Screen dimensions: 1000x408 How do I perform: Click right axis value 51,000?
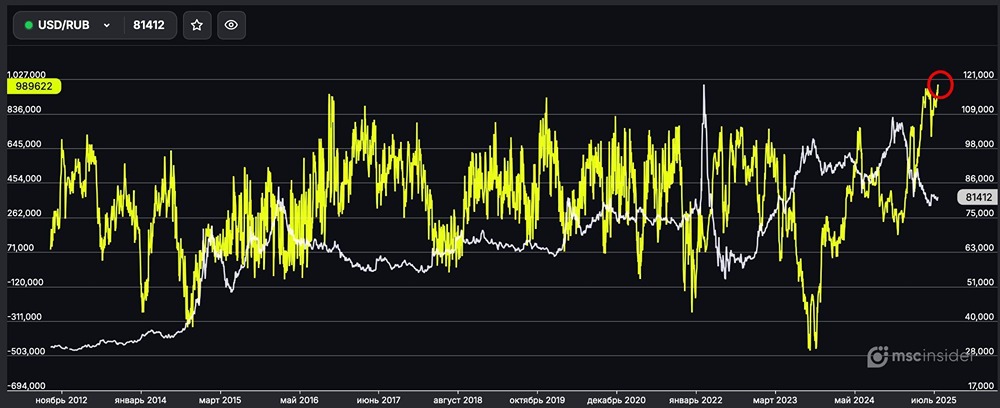[982, 283]
